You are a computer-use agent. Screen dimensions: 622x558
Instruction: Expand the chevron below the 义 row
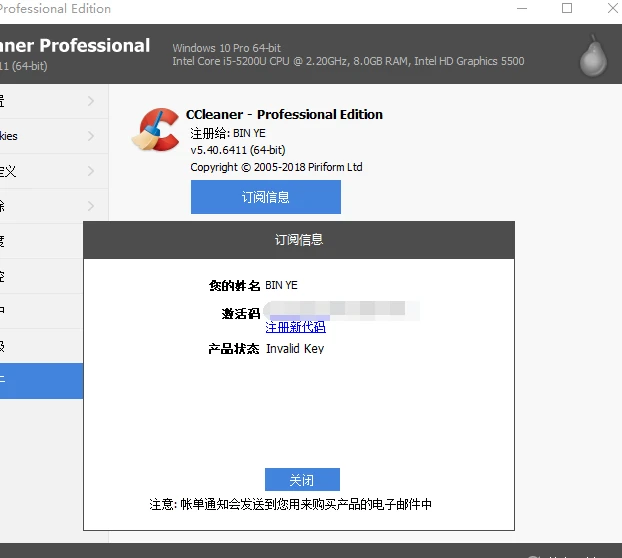coord(91,206)
